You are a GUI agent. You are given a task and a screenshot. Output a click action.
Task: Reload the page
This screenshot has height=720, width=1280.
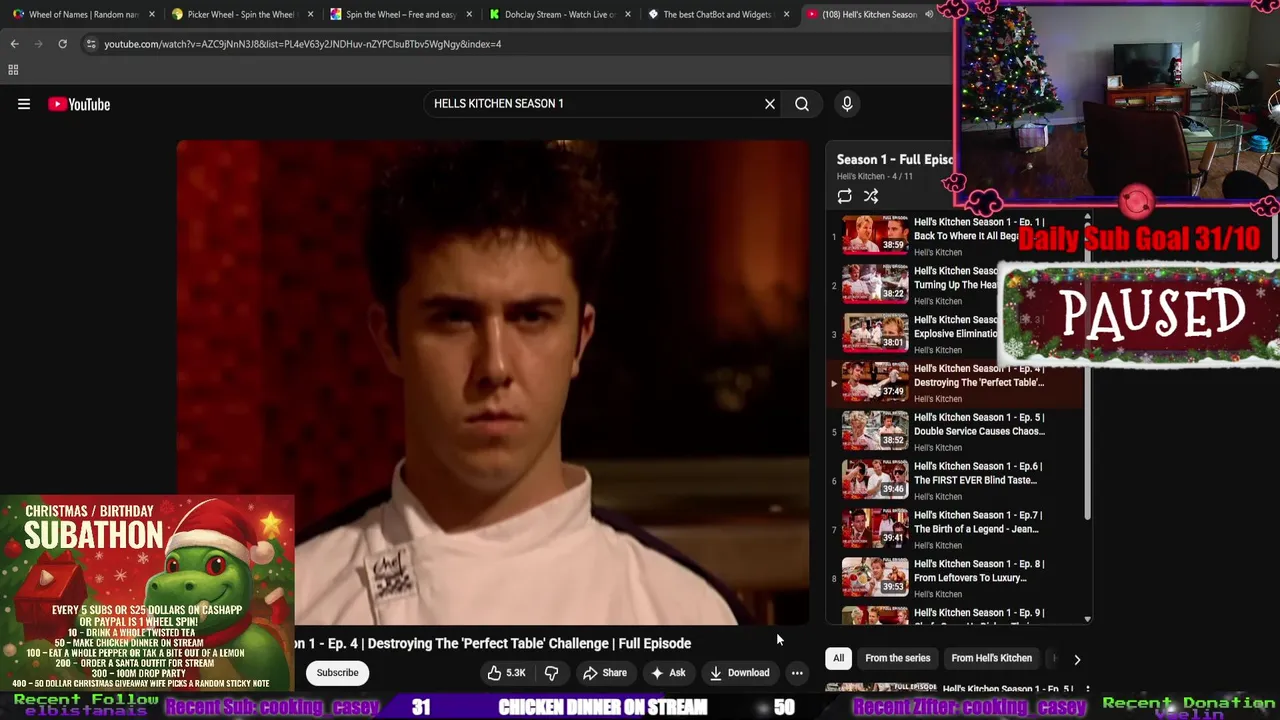coord(62,44)
